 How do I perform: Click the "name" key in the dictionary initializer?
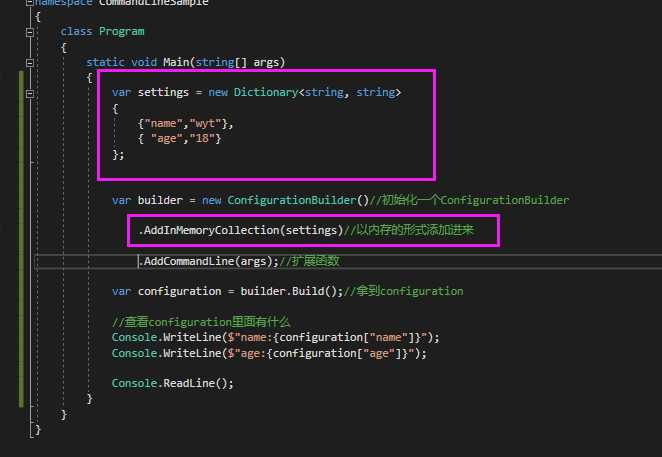pyautogui.click(x=163, y=124)
